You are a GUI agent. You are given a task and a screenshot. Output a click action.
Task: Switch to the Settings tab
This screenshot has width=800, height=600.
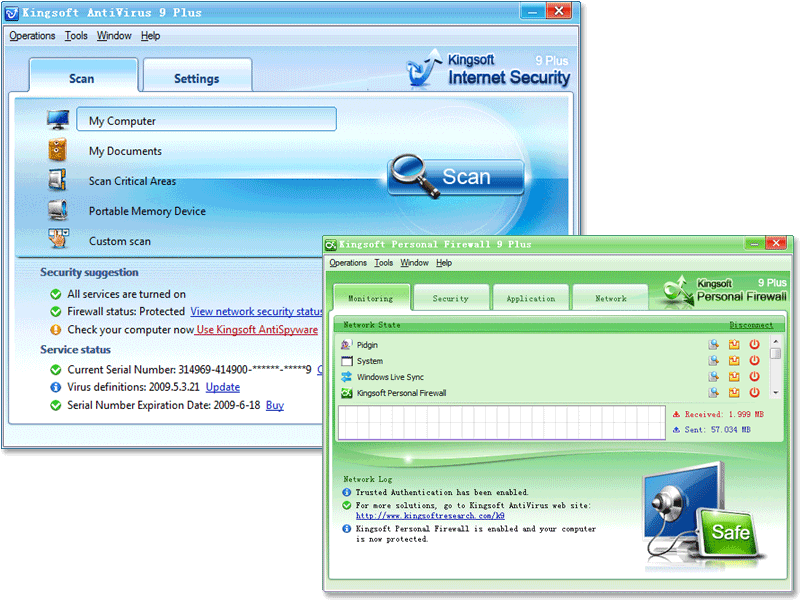tap(196, 79)
